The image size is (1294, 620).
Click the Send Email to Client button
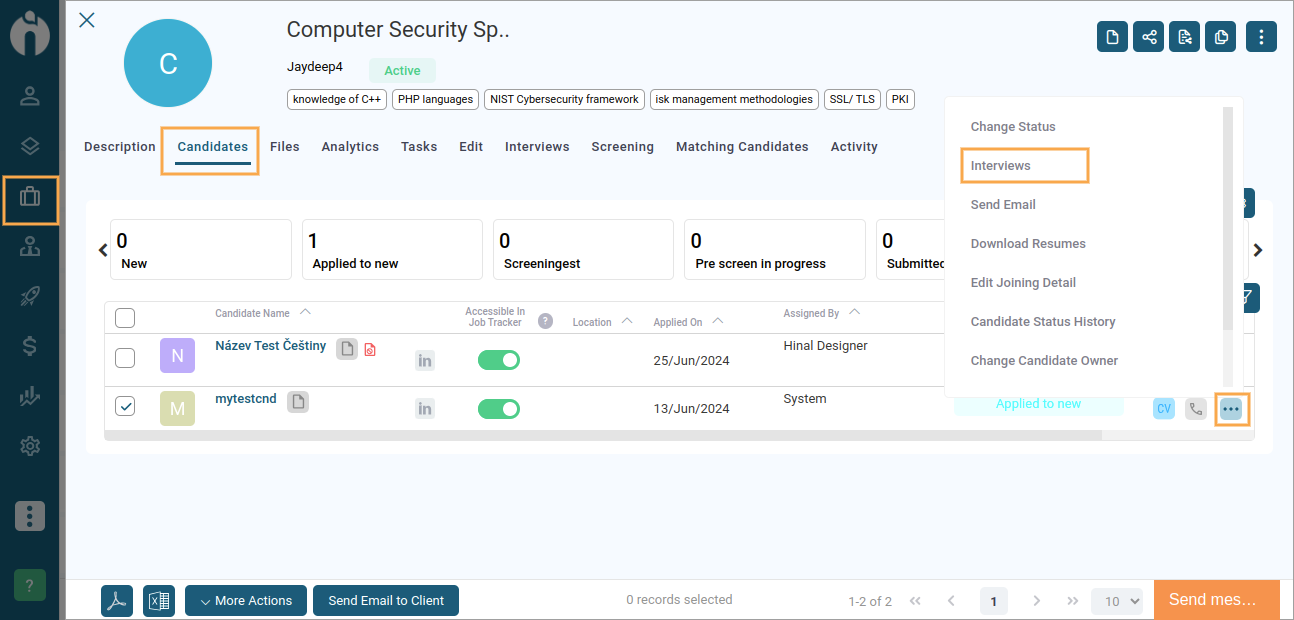386,601
